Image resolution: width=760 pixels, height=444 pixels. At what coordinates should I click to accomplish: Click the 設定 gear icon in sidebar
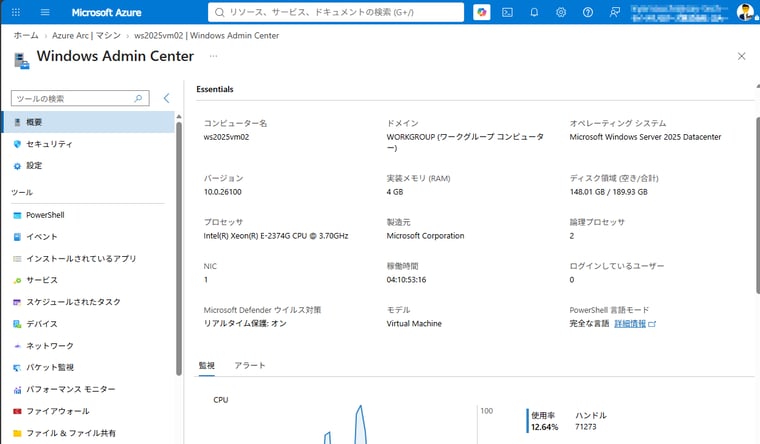pyautogui.click(x=17, y=166)
